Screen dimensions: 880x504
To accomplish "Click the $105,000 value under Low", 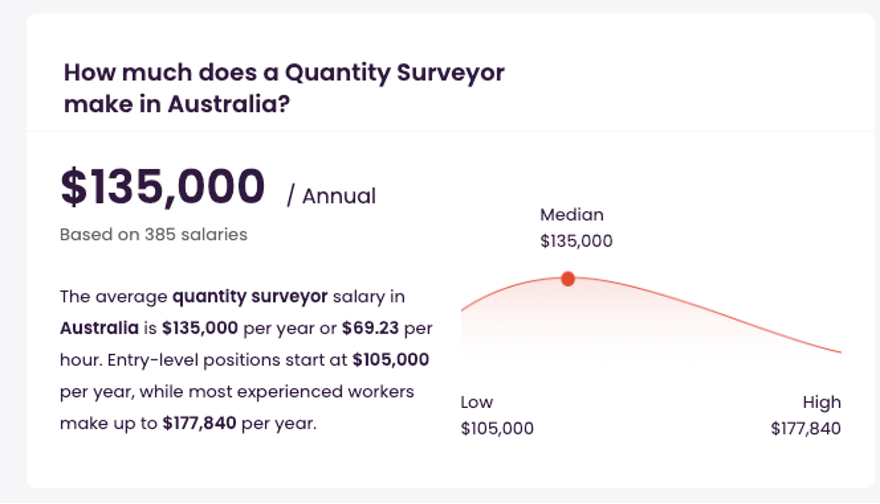I will coord(497,429).
